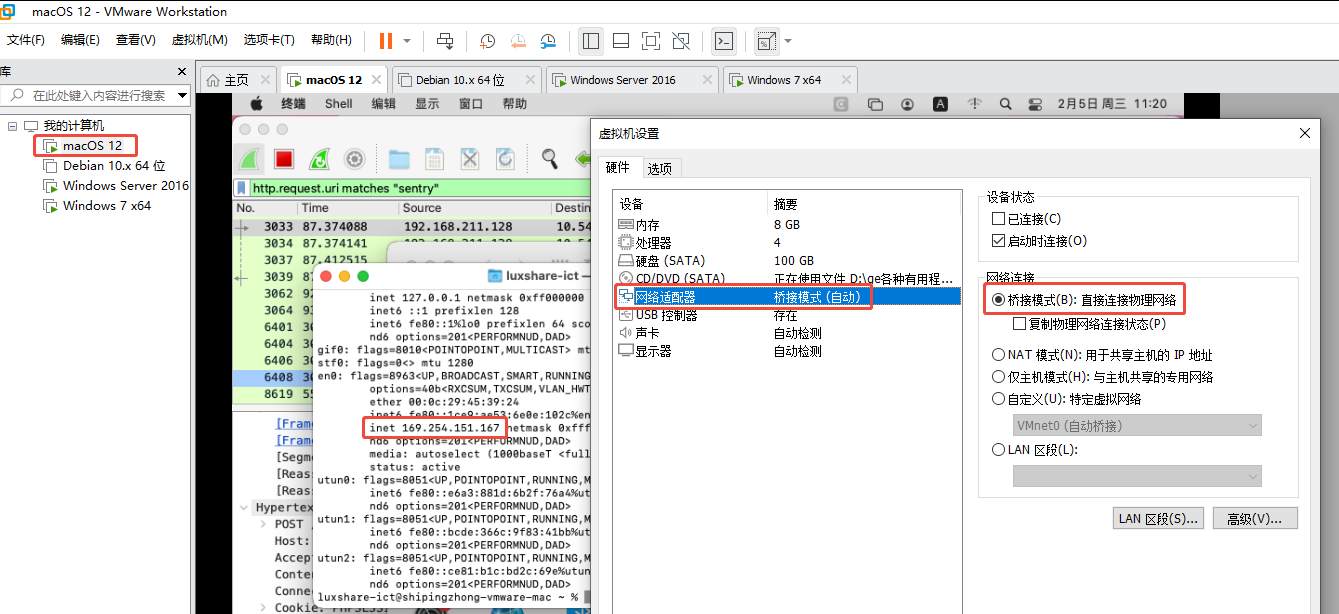Click Wireshark's start capture shark fin icon
The width and height of the screenshot is (1339, 614).
tap(249, 159)
